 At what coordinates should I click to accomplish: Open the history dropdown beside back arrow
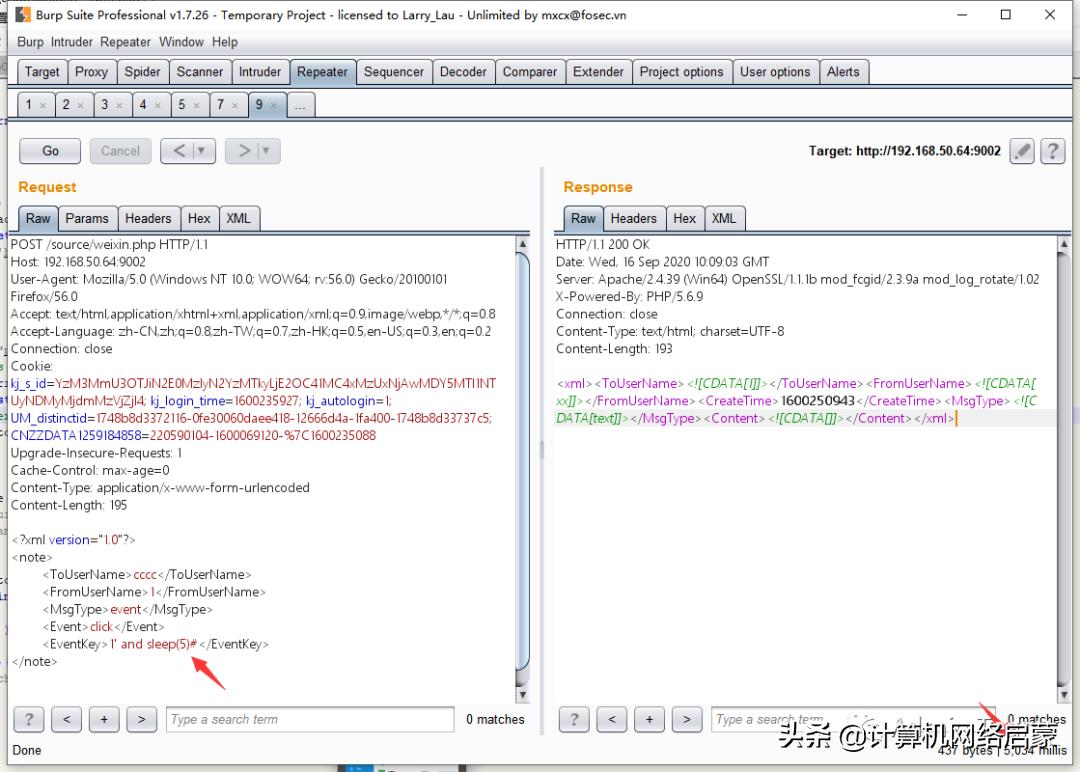click(x=202, y=151)
